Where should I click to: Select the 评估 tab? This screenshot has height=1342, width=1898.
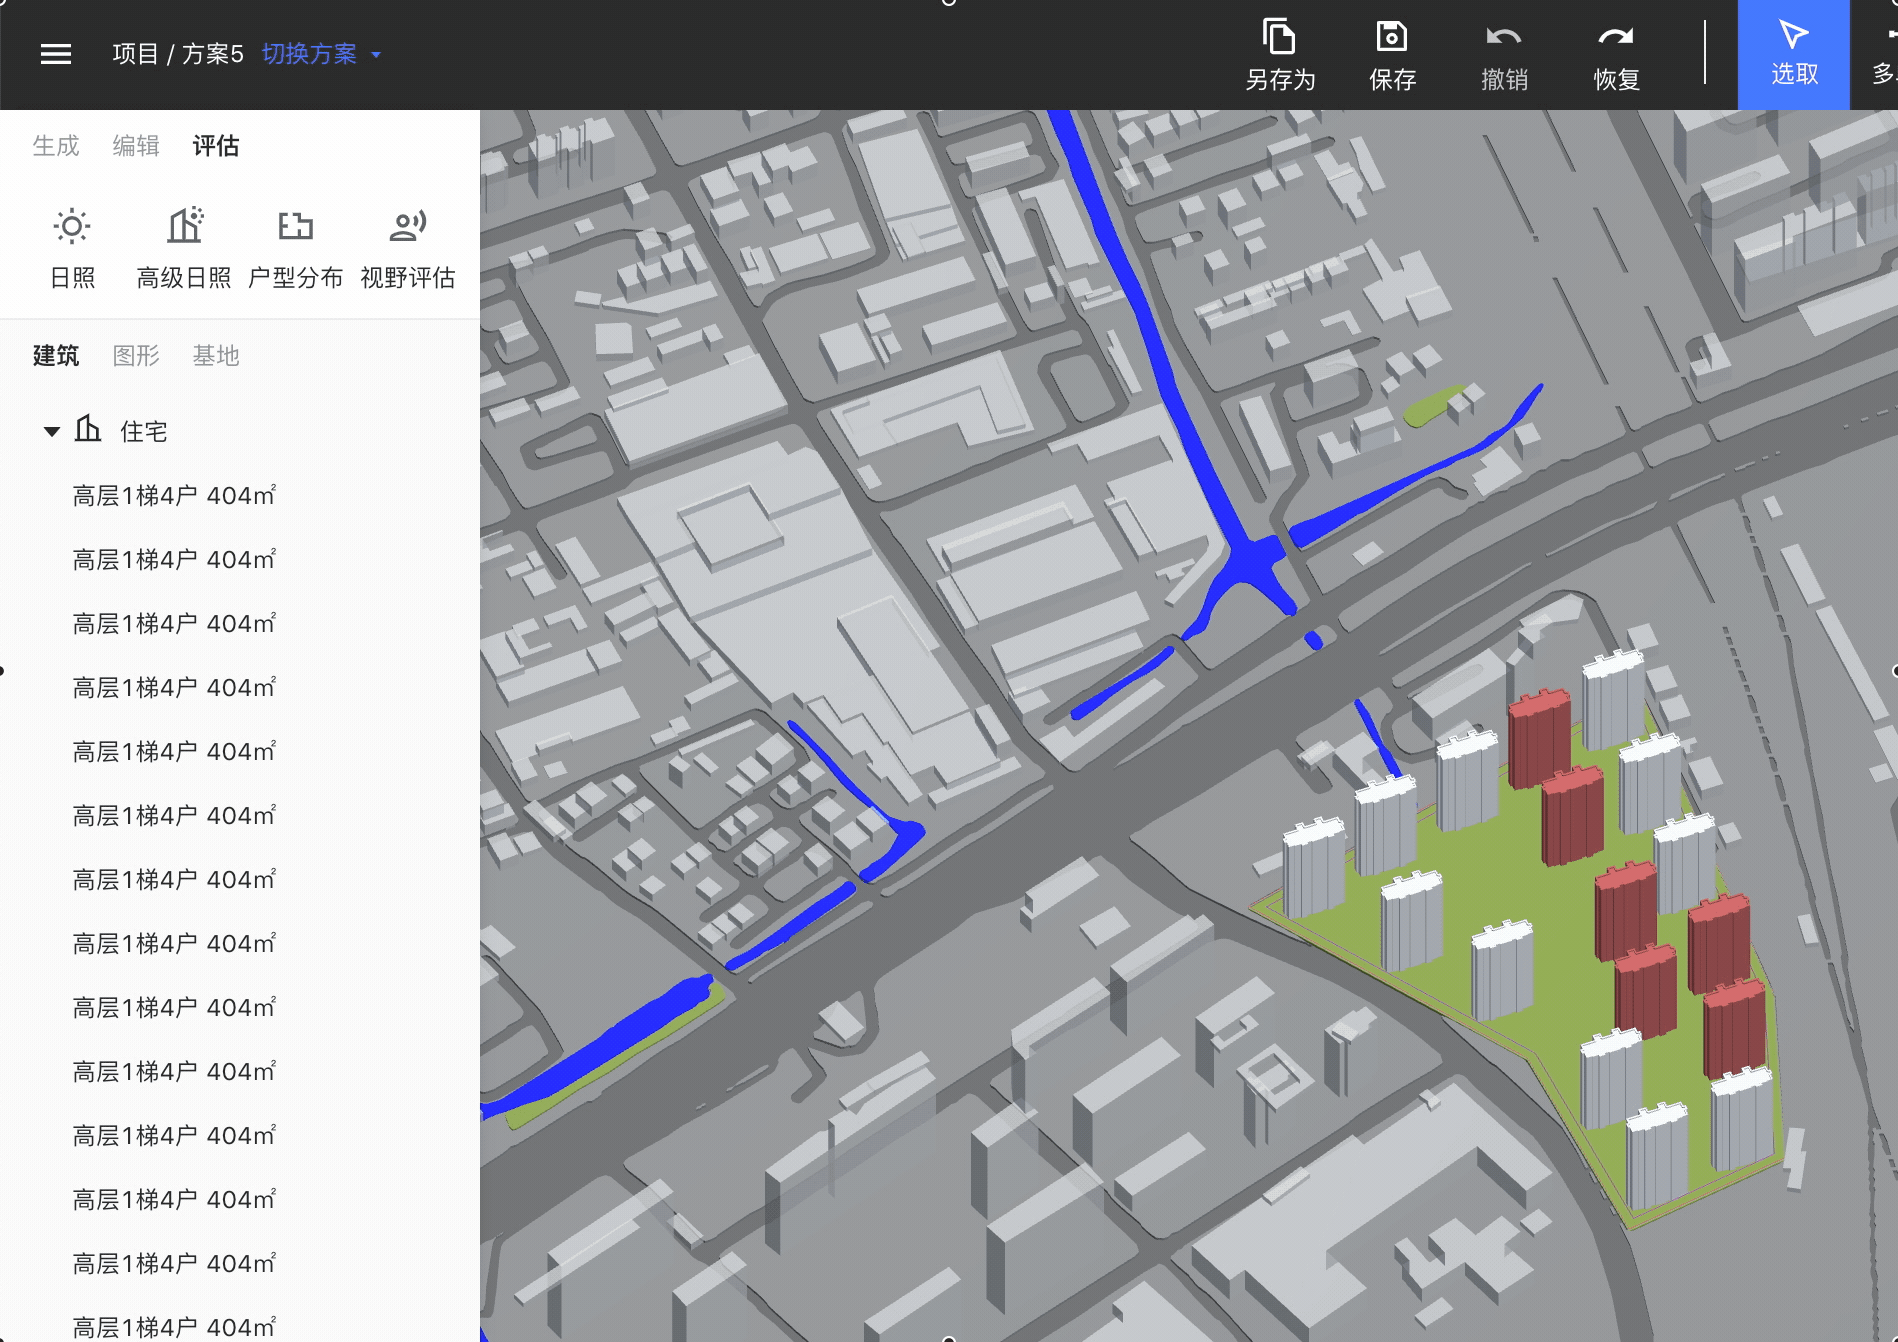click(x=216, y=146)
